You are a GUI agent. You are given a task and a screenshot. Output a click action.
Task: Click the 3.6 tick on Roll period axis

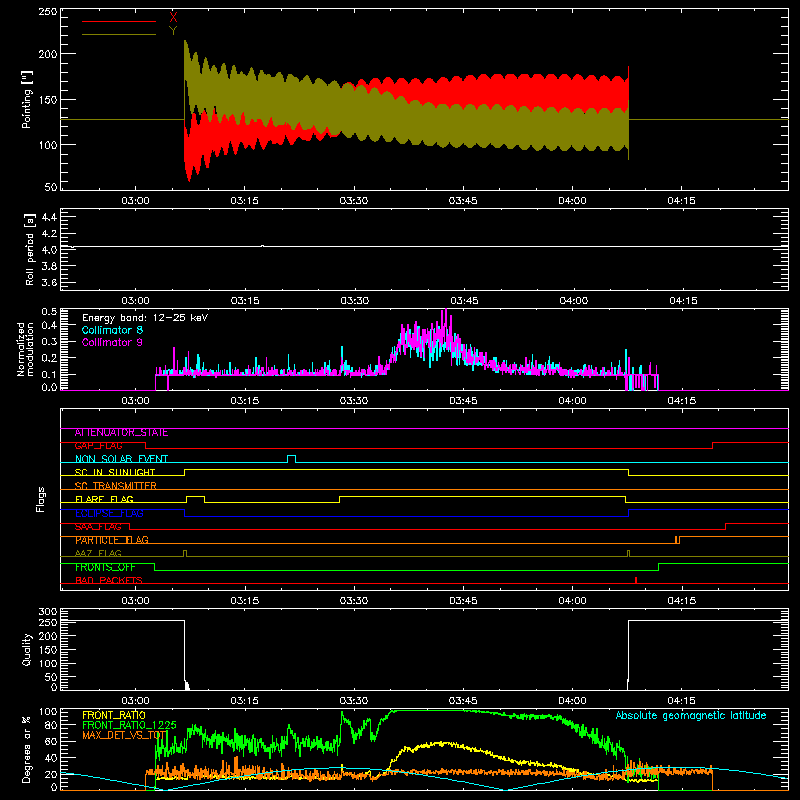pos(49,283)
